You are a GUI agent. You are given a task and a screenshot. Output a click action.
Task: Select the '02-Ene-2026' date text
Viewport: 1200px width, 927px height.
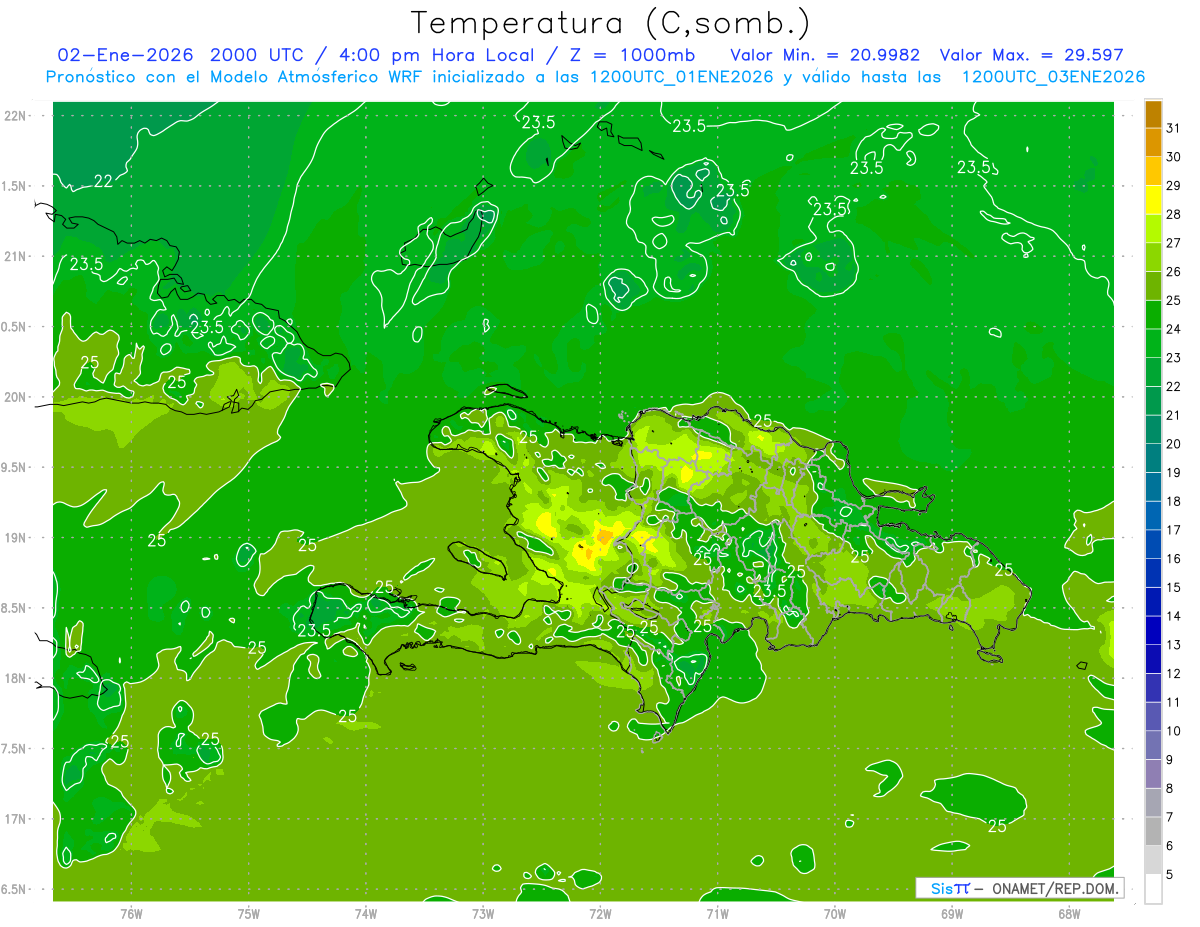123,55
